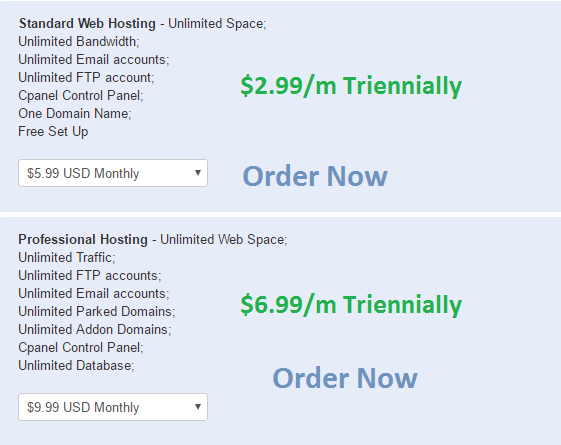Click the arrow on the $5.99 dropdown
Screen dimensions: 561x445
197,173
